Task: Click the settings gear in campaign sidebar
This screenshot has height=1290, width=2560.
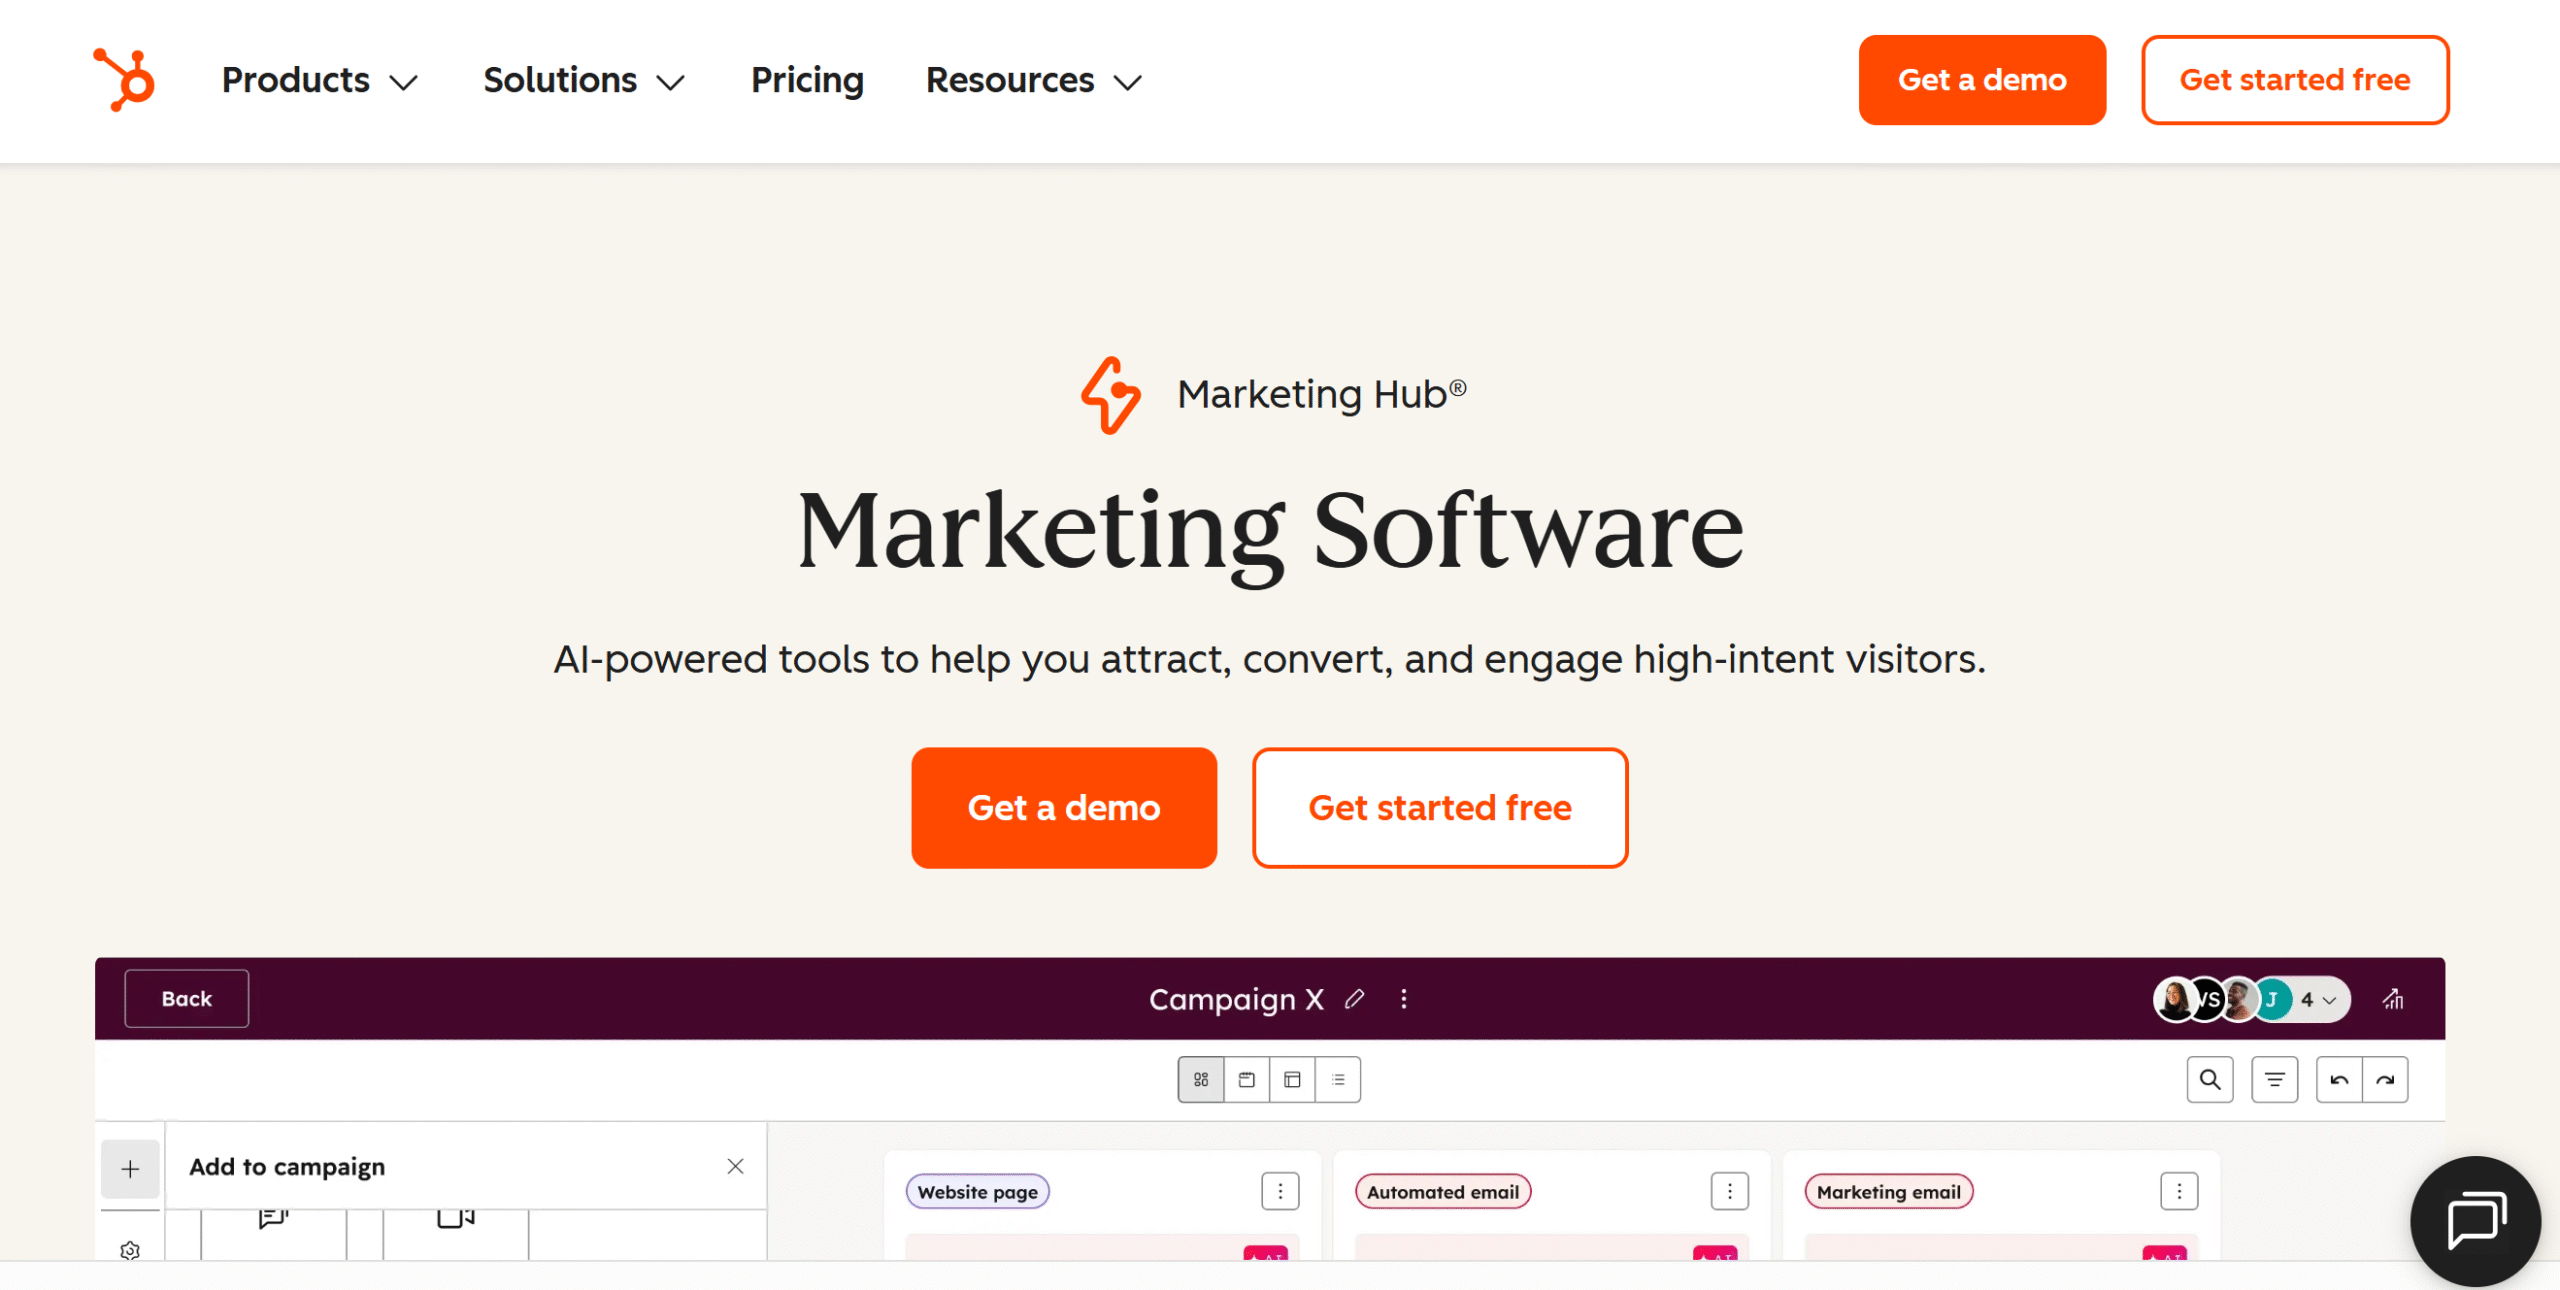Action: 130,1250
